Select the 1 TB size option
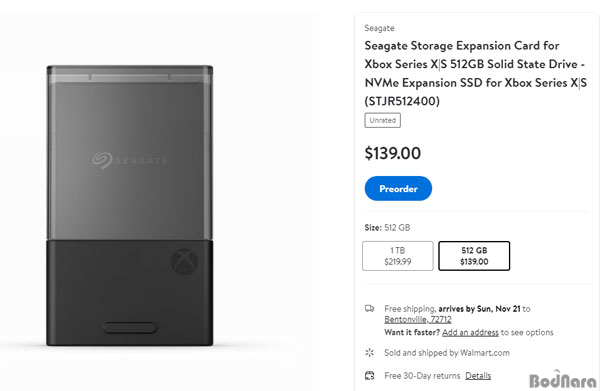 pos(398,256)
